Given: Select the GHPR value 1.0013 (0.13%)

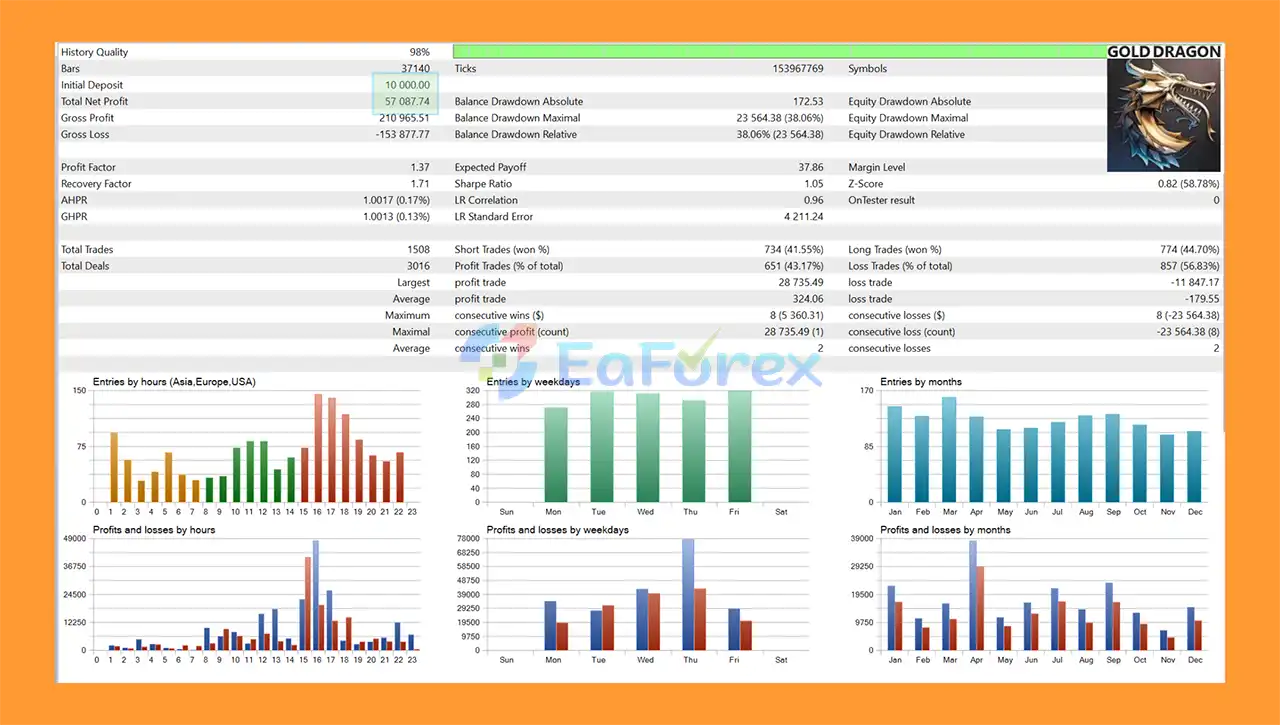Looking at the screenshot, I should click(397, 216).
